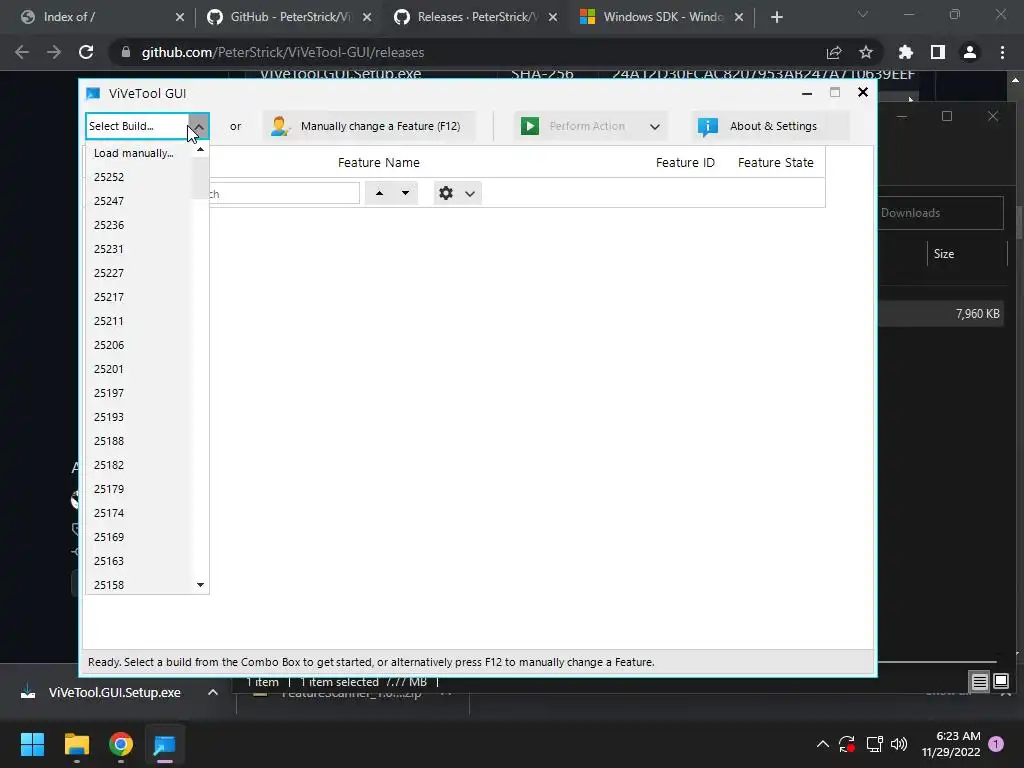Click build list scroll up arrow
Viewport: 1024px width, 768px height.
point(200,150)
